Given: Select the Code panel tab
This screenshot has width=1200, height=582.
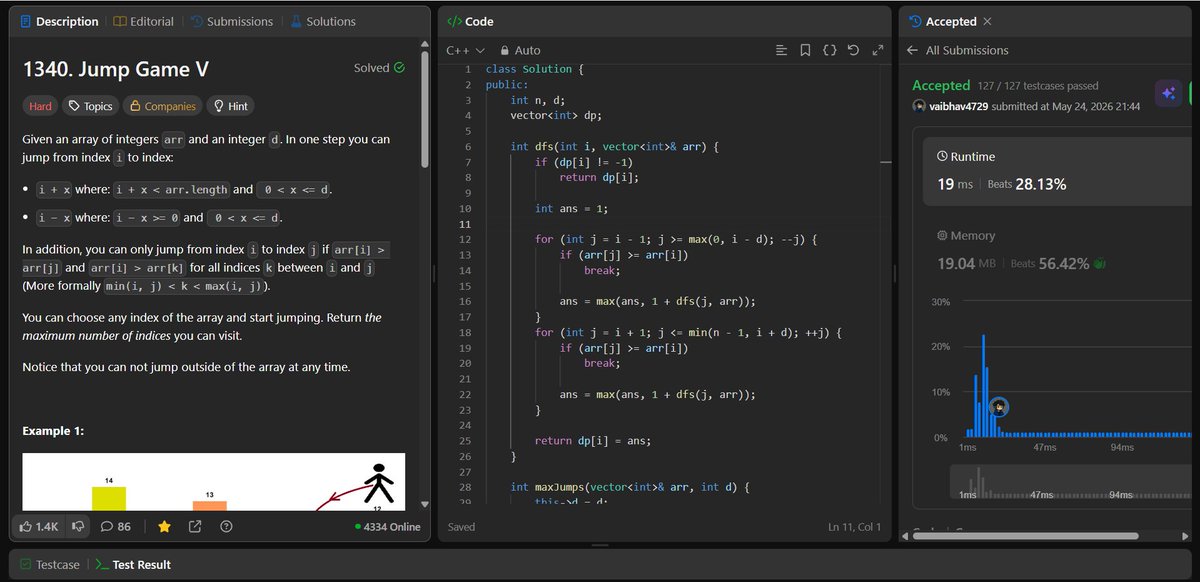Looking at the screenshot, I should [470, 21].
